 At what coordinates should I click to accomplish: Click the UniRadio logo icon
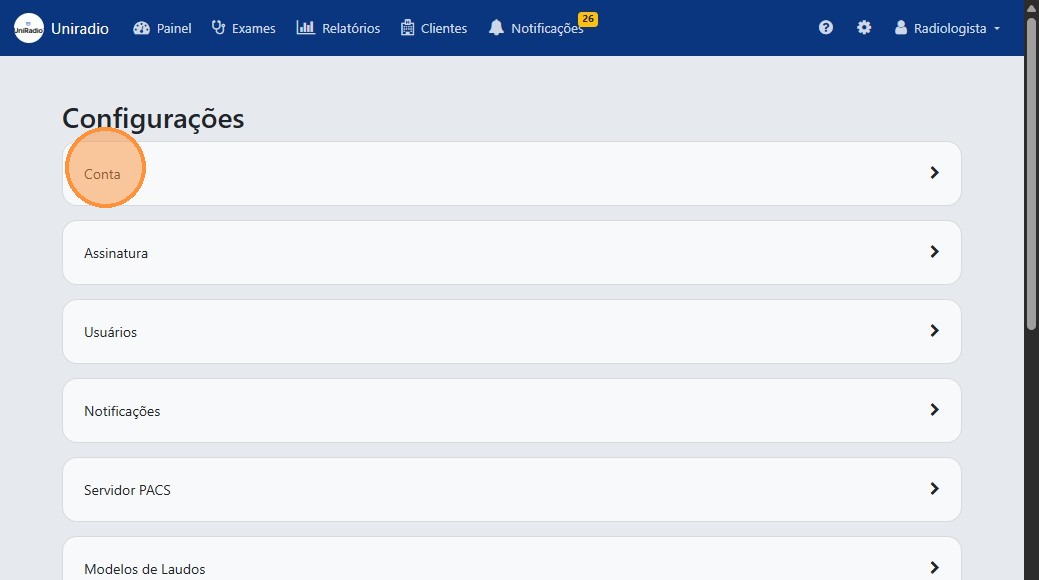click(29, 28)
